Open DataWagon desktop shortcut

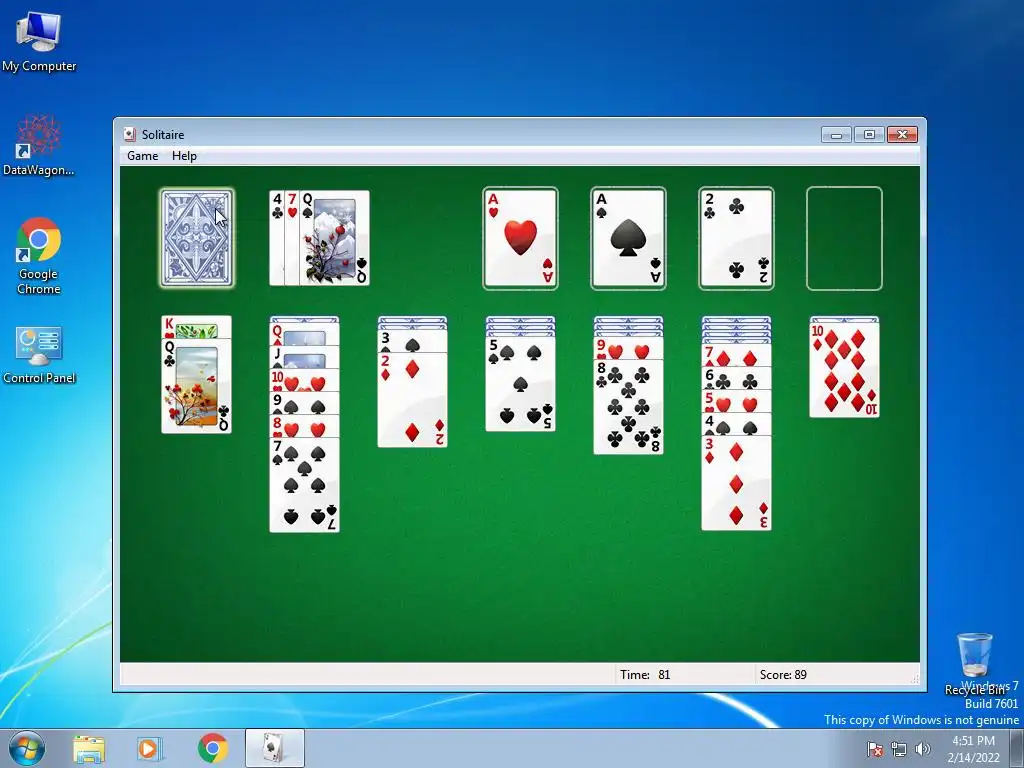(39, 145)
